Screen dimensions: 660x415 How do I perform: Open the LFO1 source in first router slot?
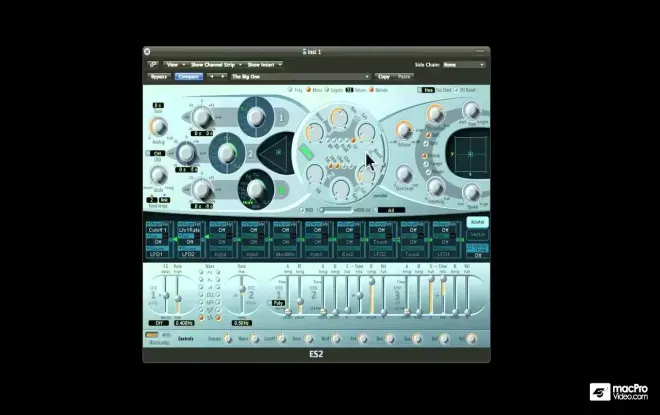157,254
